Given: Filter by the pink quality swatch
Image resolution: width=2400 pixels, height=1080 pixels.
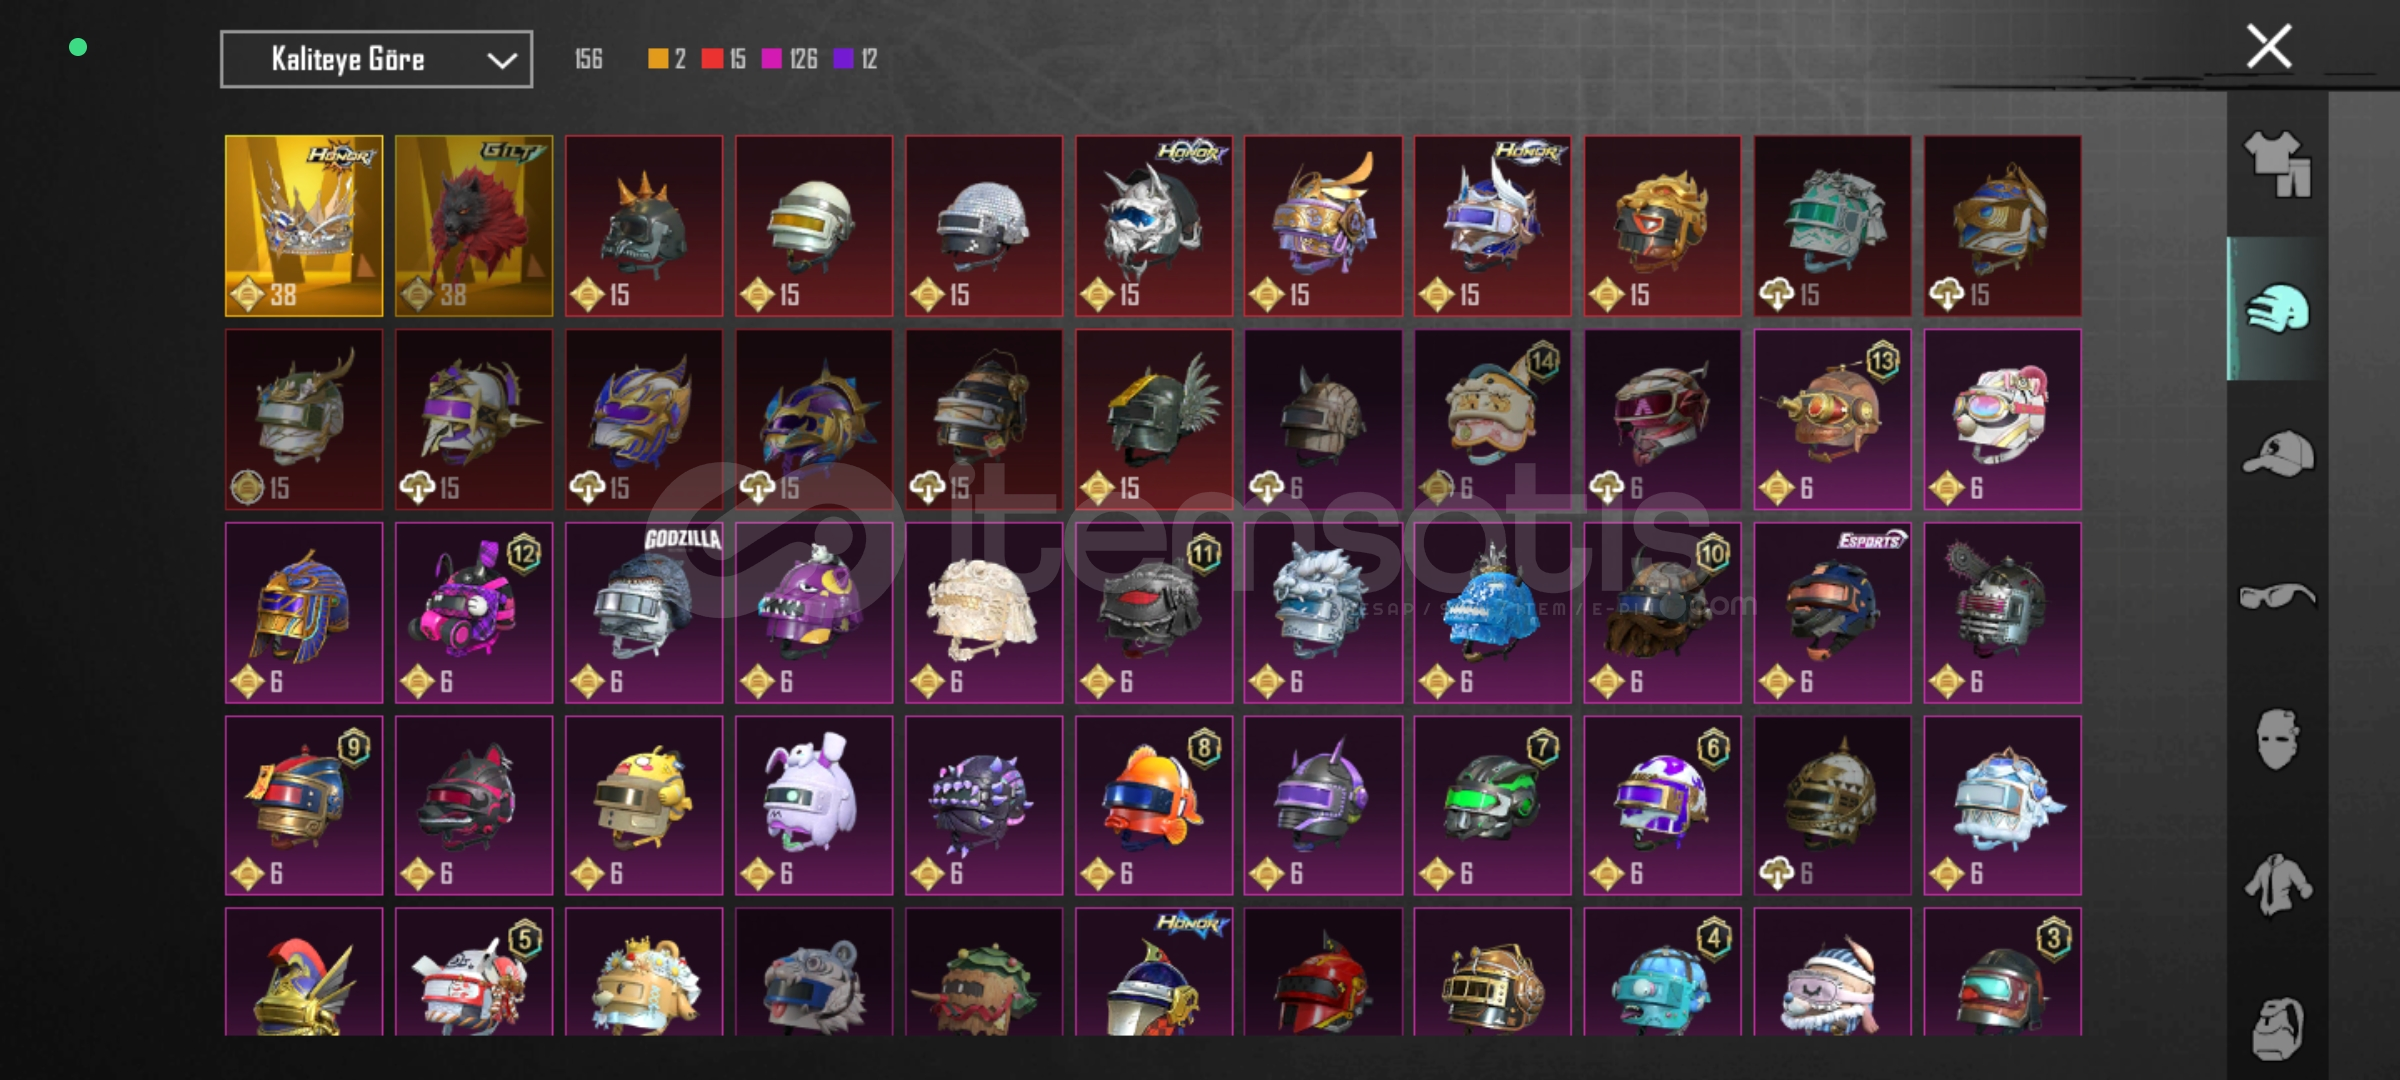Looking at the screenshot, I should (x=772, y=59).
